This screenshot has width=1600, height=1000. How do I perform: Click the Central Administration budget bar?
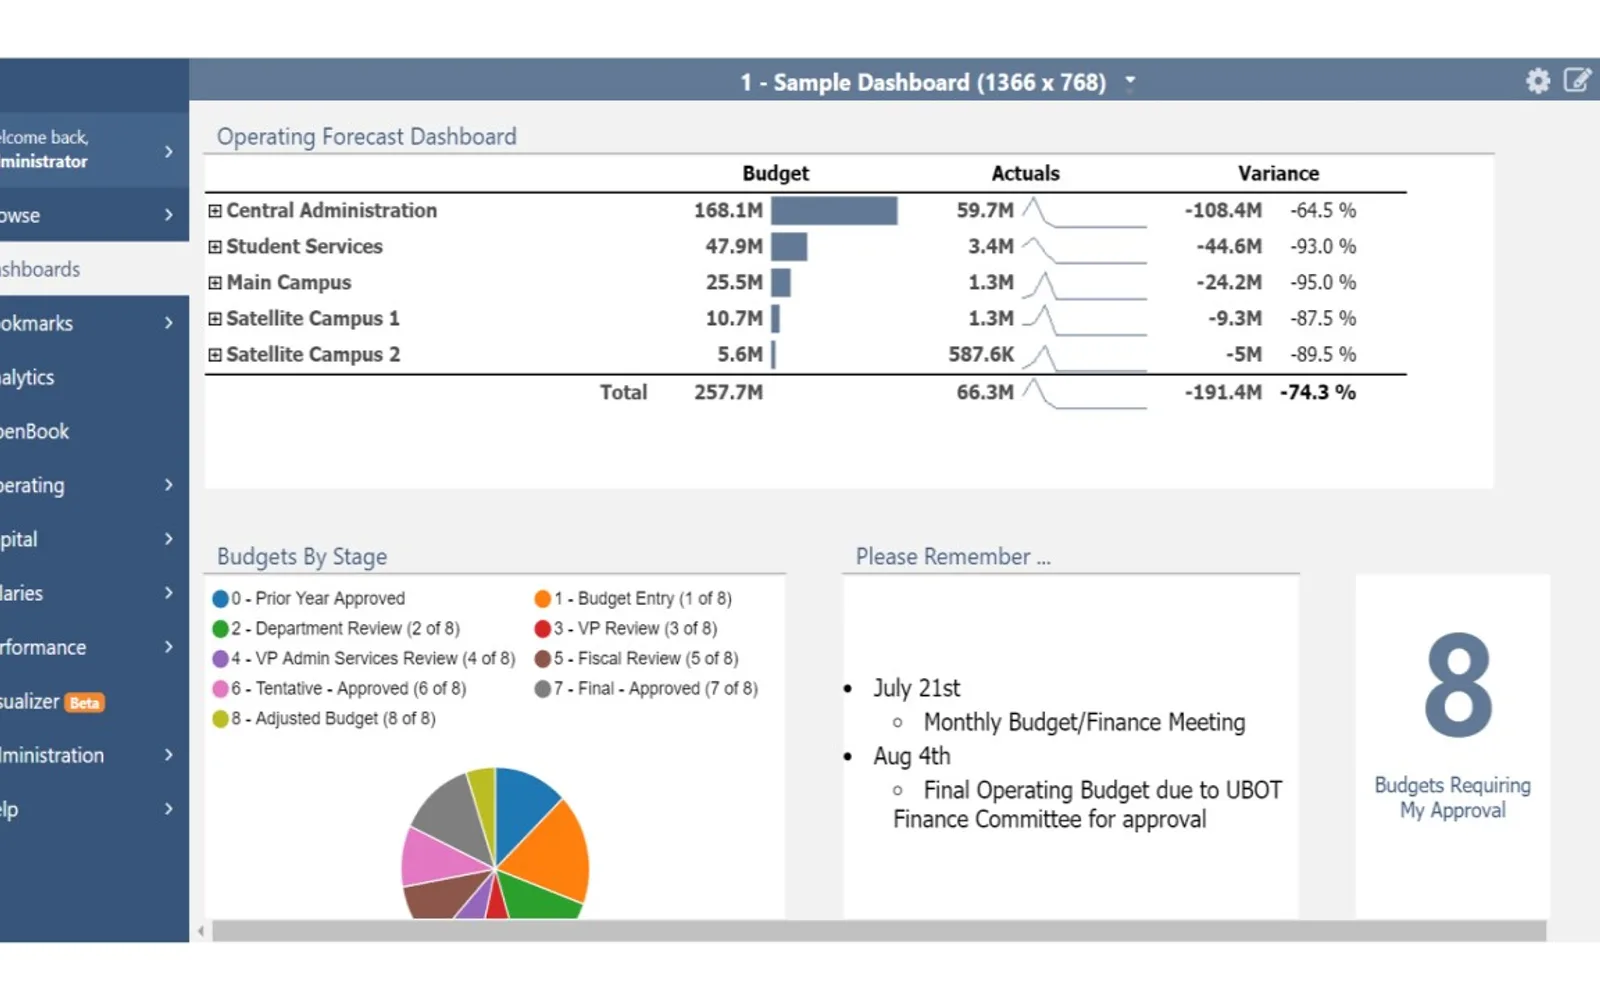[x=834, y=211]
